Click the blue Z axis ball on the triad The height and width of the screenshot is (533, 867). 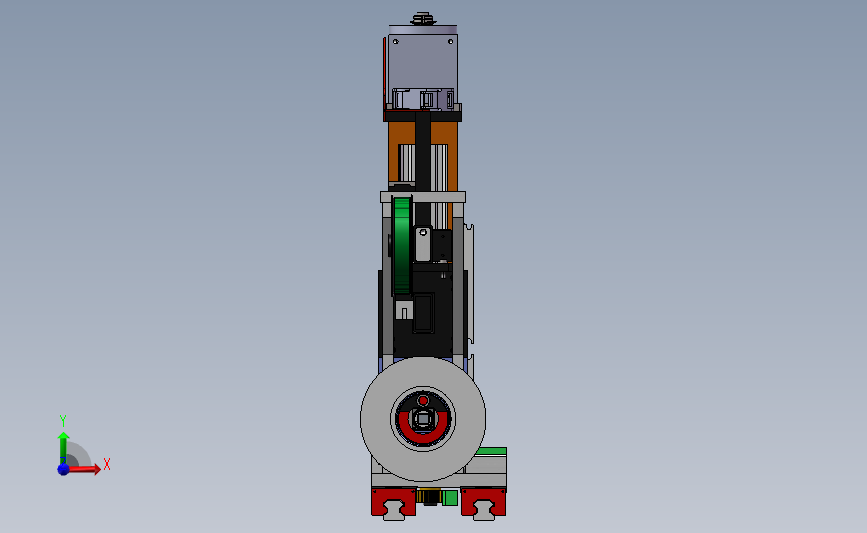[x=64, y=469]
